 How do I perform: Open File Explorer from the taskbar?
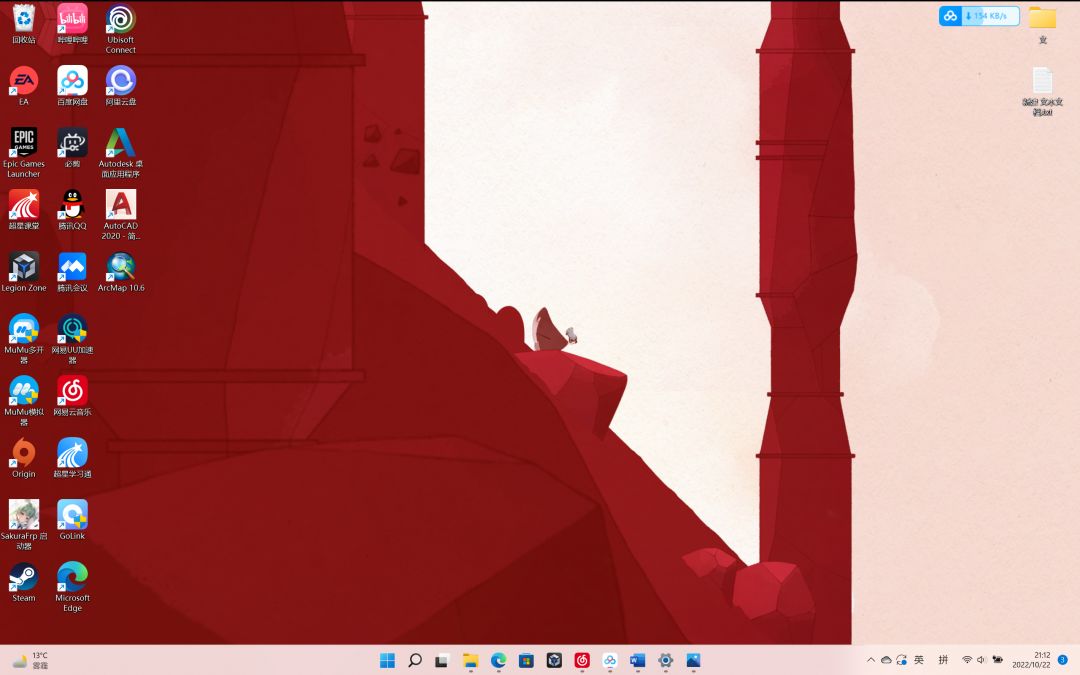[470, 661]
